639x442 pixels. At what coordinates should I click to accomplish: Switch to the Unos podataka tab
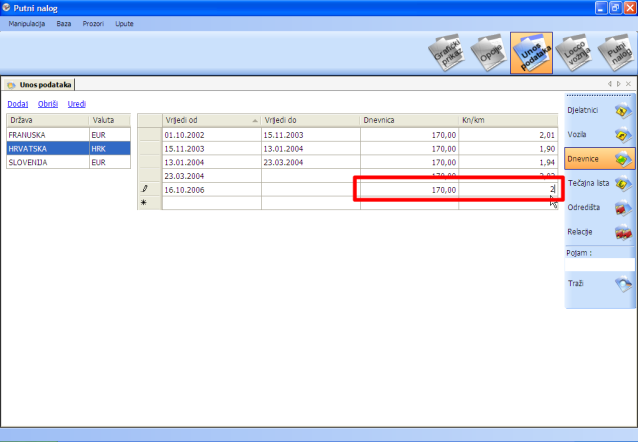click(40, 85)
